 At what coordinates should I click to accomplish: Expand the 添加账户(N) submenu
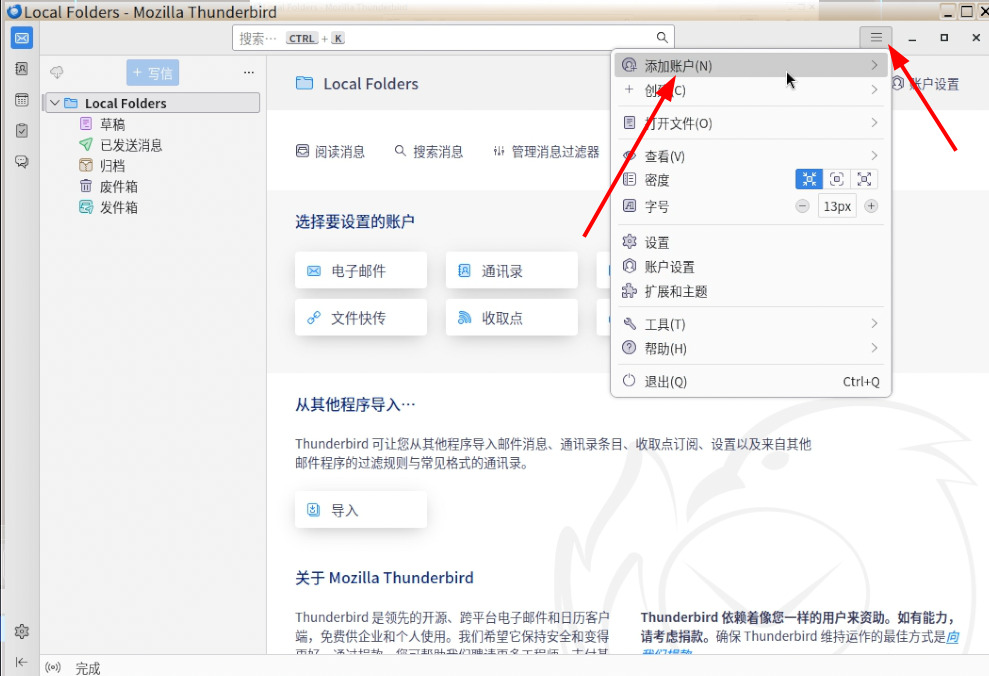[x=751, y=66]
